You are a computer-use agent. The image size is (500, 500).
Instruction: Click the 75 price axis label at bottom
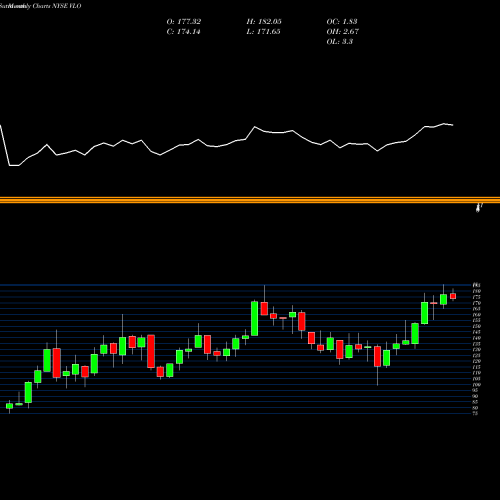[x=475, y=413]
